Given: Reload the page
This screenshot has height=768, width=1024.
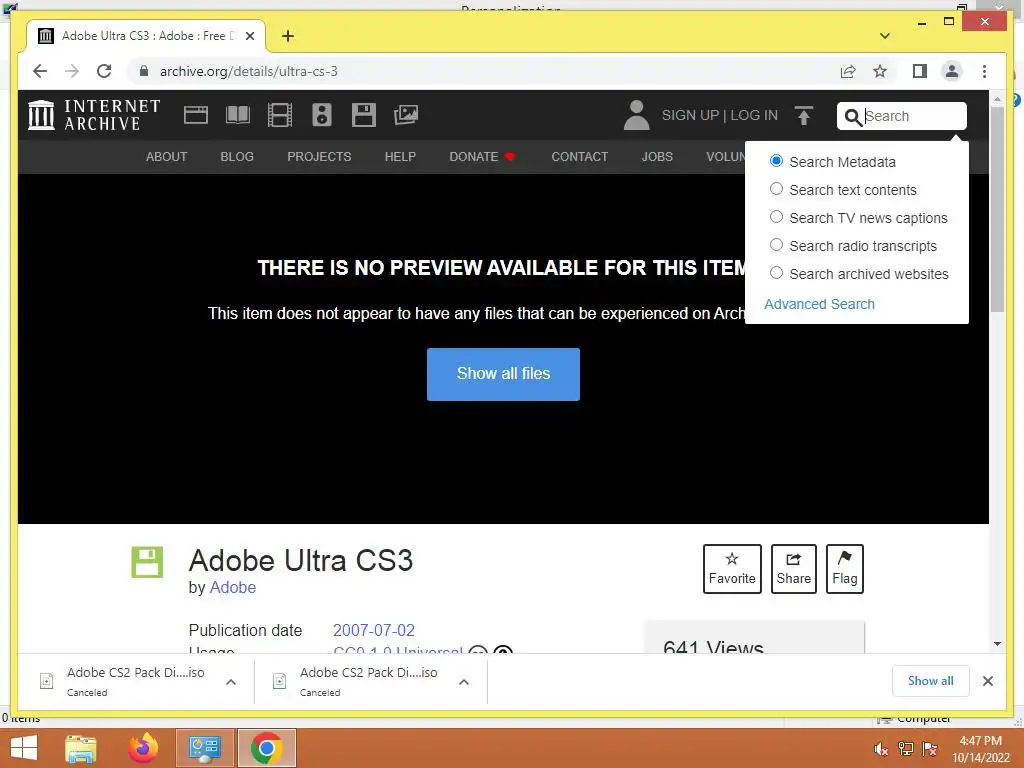Looking at the screenshot, I should [x=104, y=71].
